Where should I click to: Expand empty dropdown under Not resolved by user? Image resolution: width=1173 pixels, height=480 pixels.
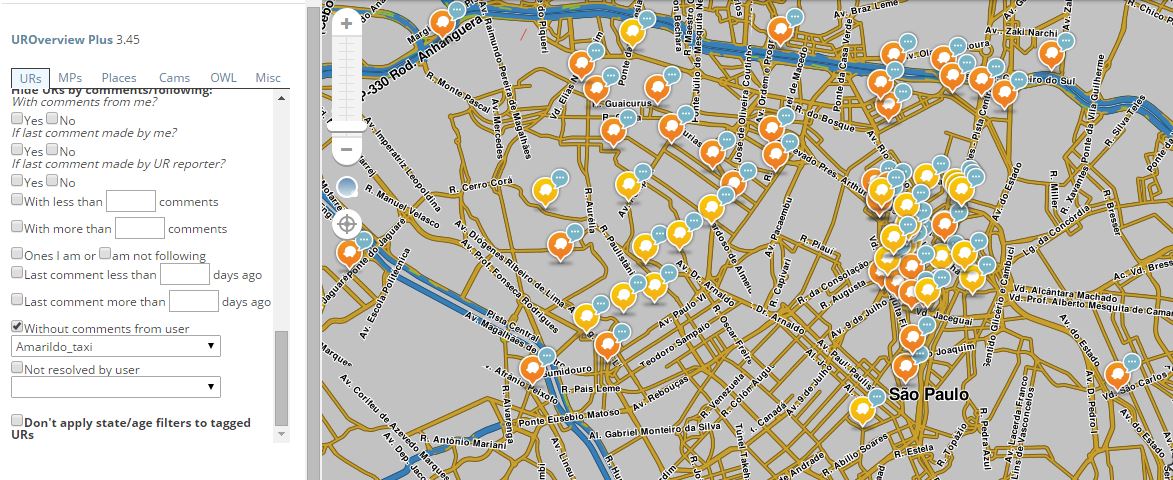tap(116, 386)
